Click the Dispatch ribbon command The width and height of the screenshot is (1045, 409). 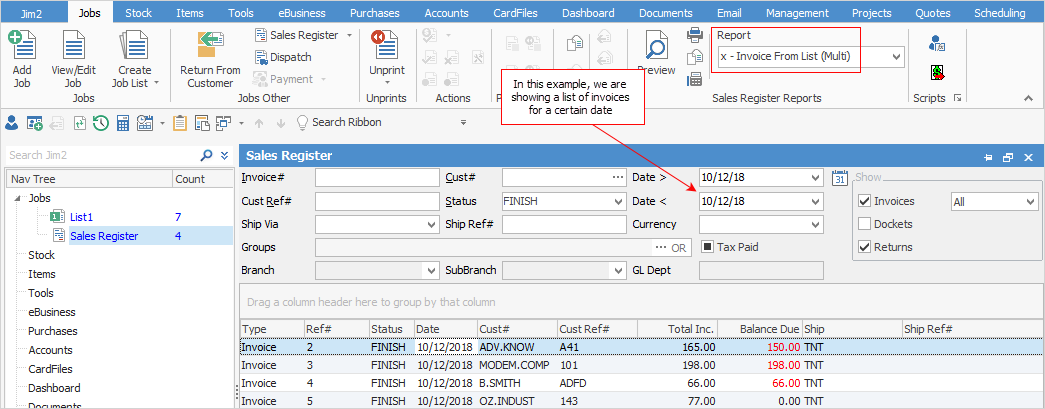(x=284, y=57)
